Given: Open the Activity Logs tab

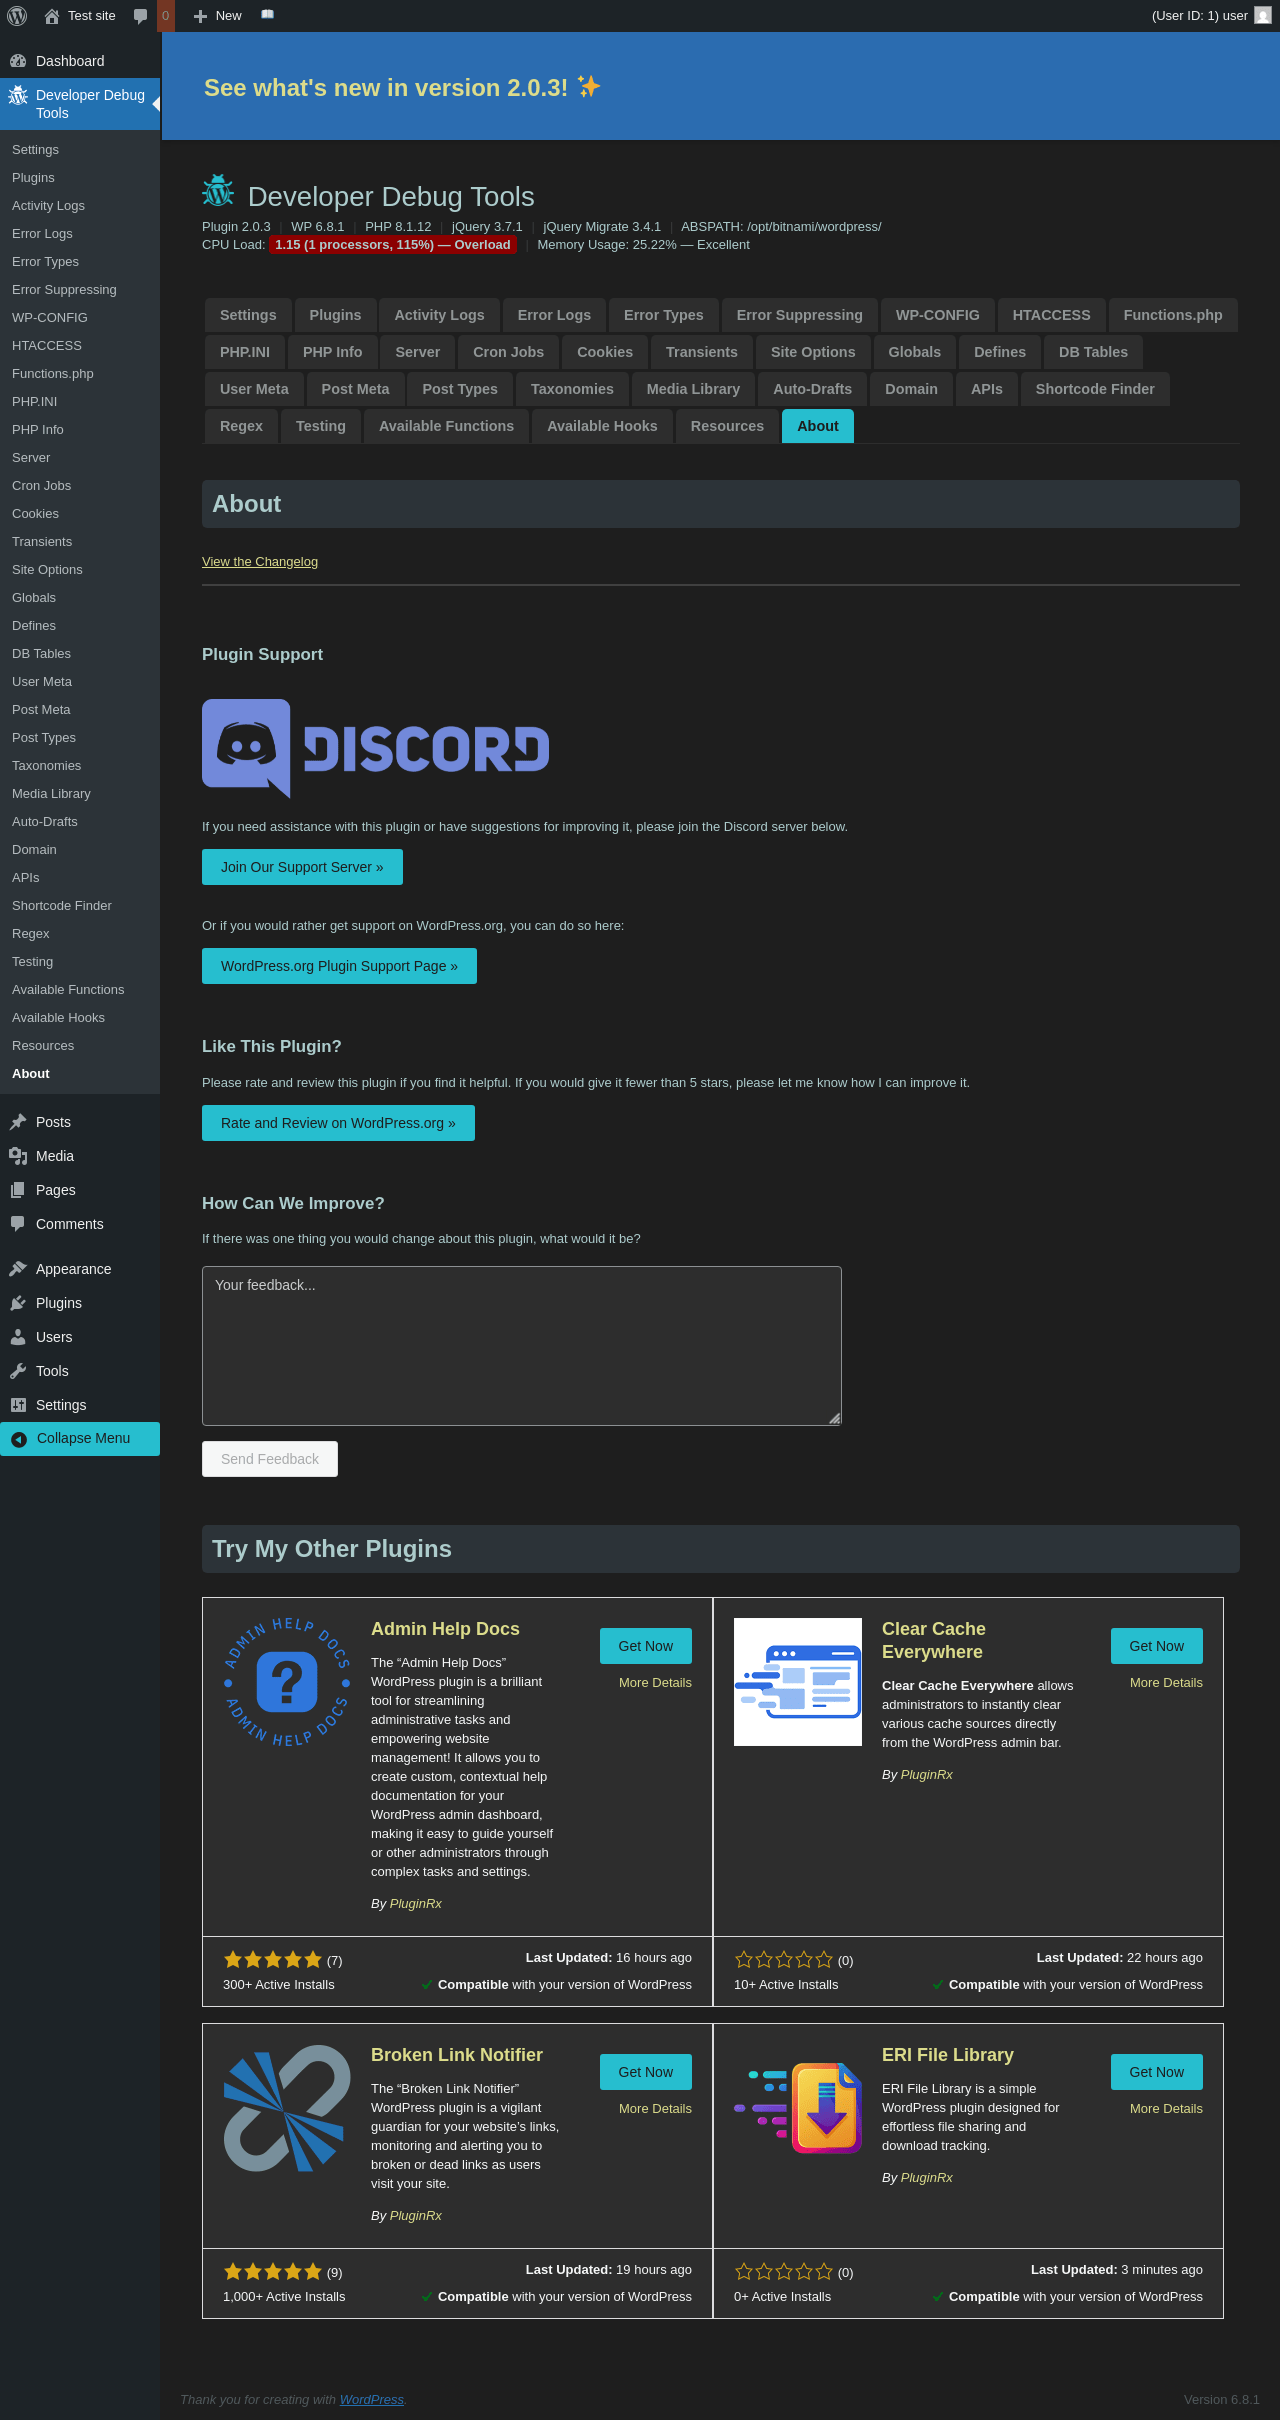Looking at the screenshot, I should click(439, 315).
